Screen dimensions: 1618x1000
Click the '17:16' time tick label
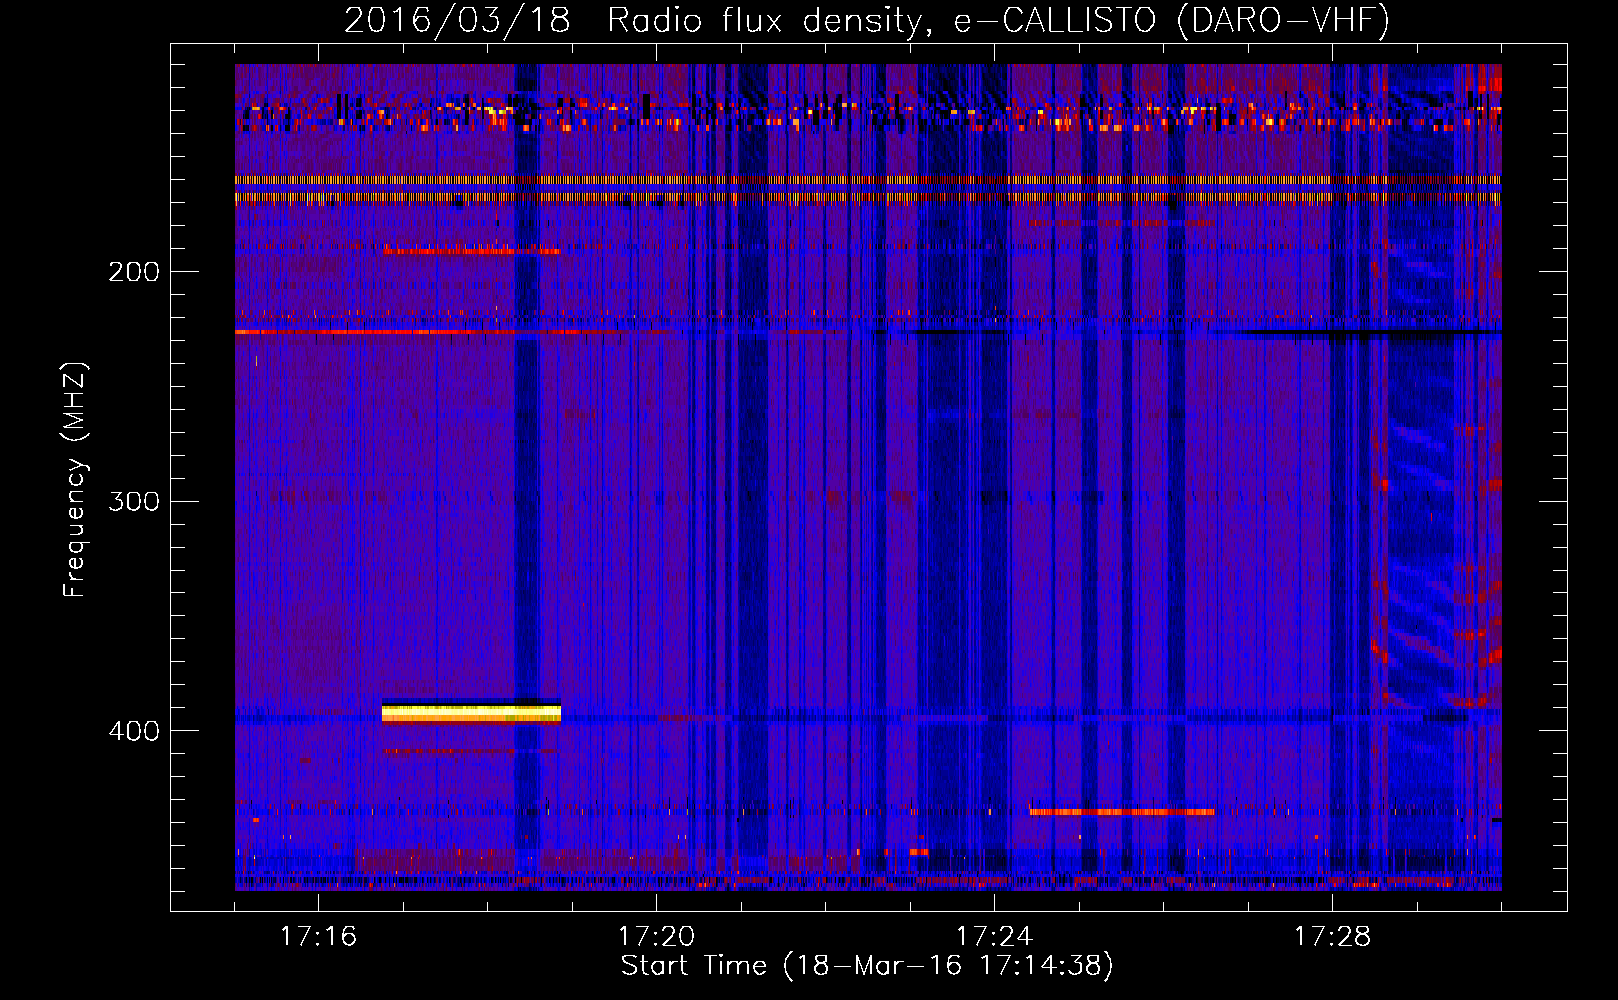(318, 936)
